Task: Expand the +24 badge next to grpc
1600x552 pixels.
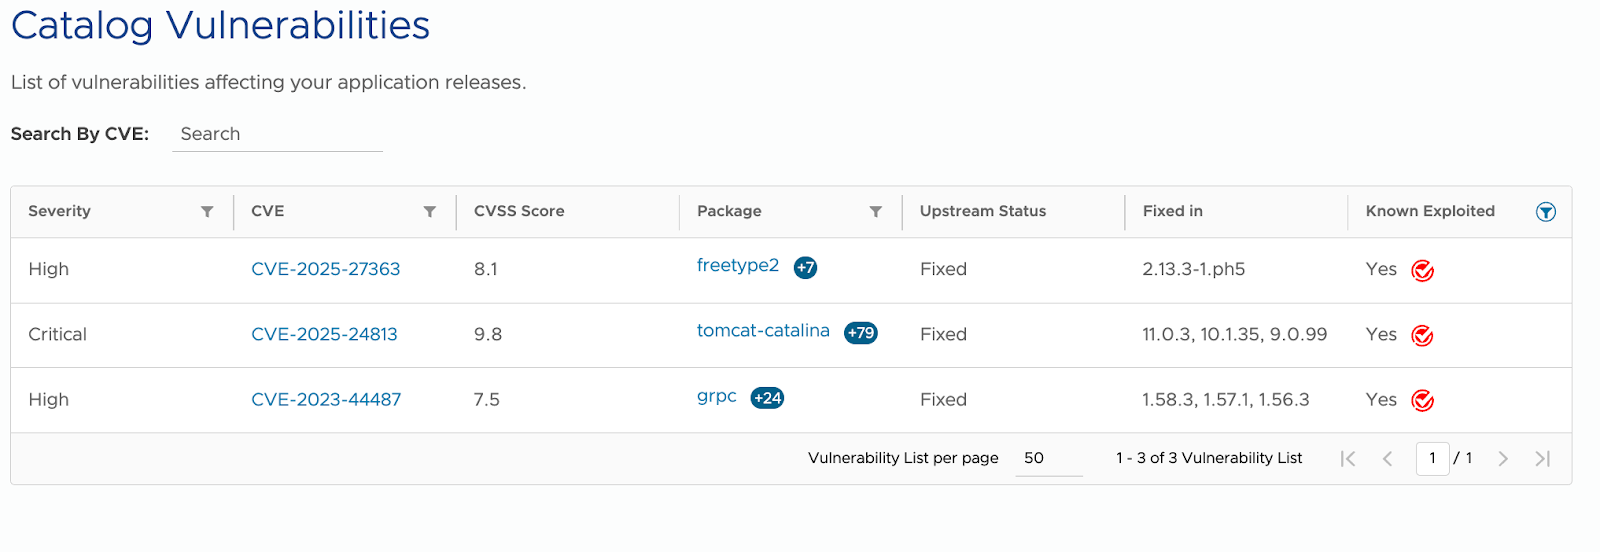Action: click(767, 398)
